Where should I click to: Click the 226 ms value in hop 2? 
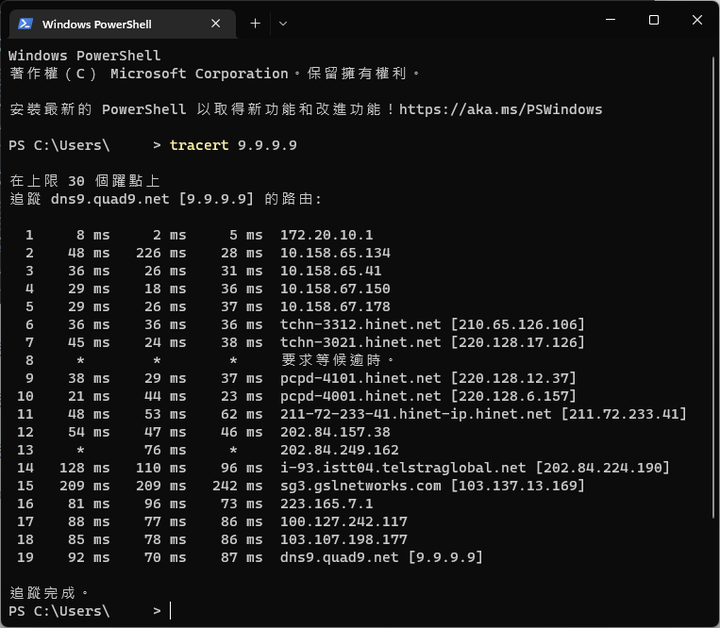pyautogui.click(x=161, y=253)
